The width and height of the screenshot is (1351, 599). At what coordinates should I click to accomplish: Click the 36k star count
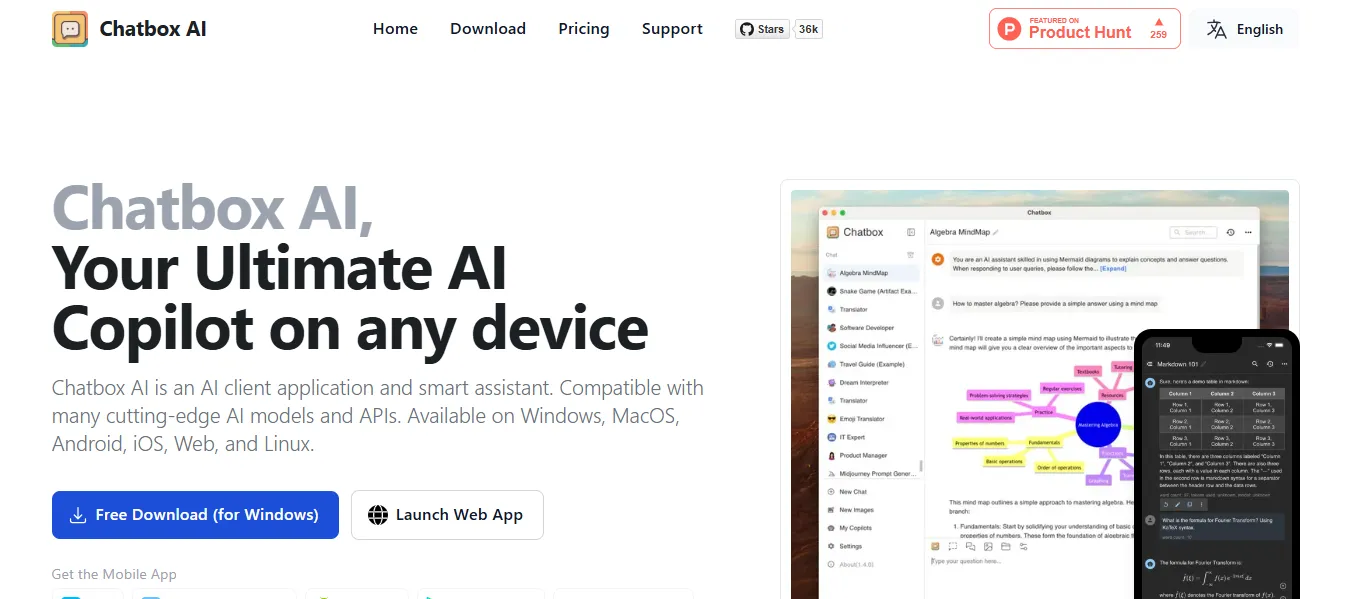click(808, 29)
